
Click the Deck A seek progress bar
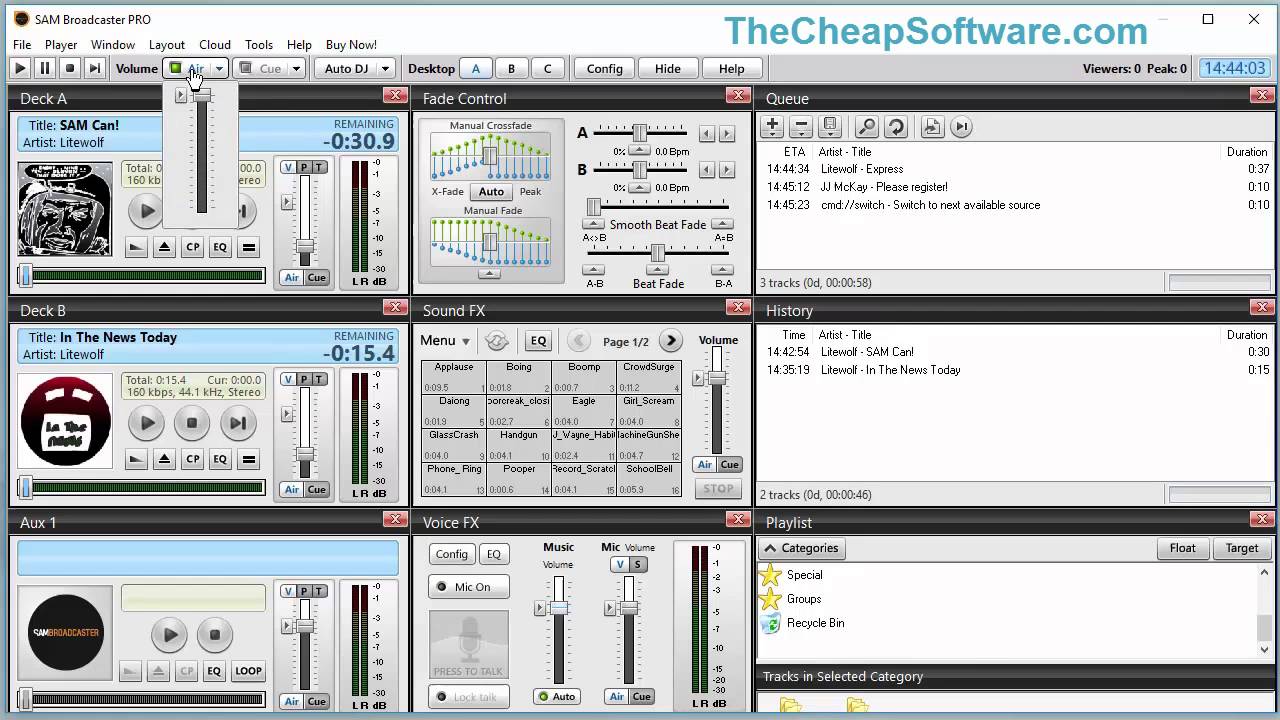141,276
